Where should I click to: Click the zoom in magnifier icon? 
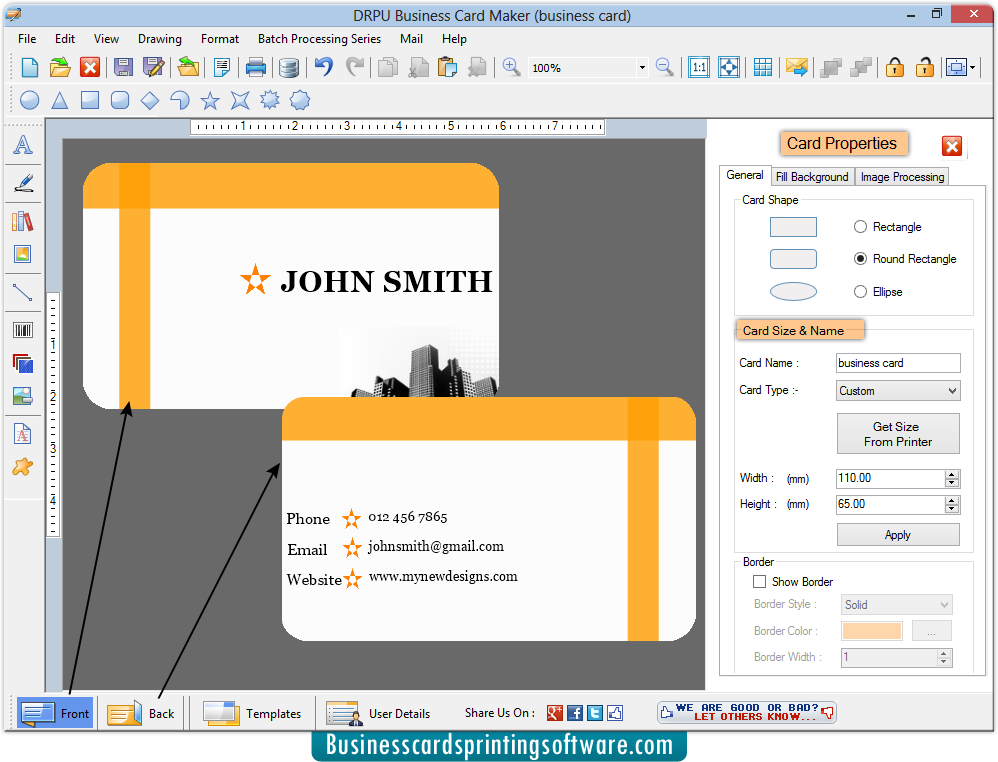(x=512, y=67)
